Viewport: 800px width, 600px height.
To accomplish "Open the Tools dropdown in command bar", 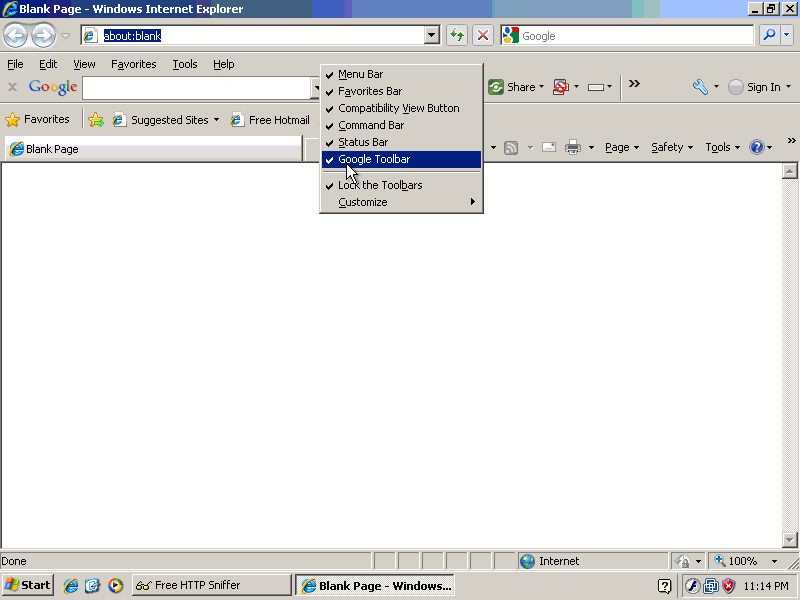I will pos(722,147).
